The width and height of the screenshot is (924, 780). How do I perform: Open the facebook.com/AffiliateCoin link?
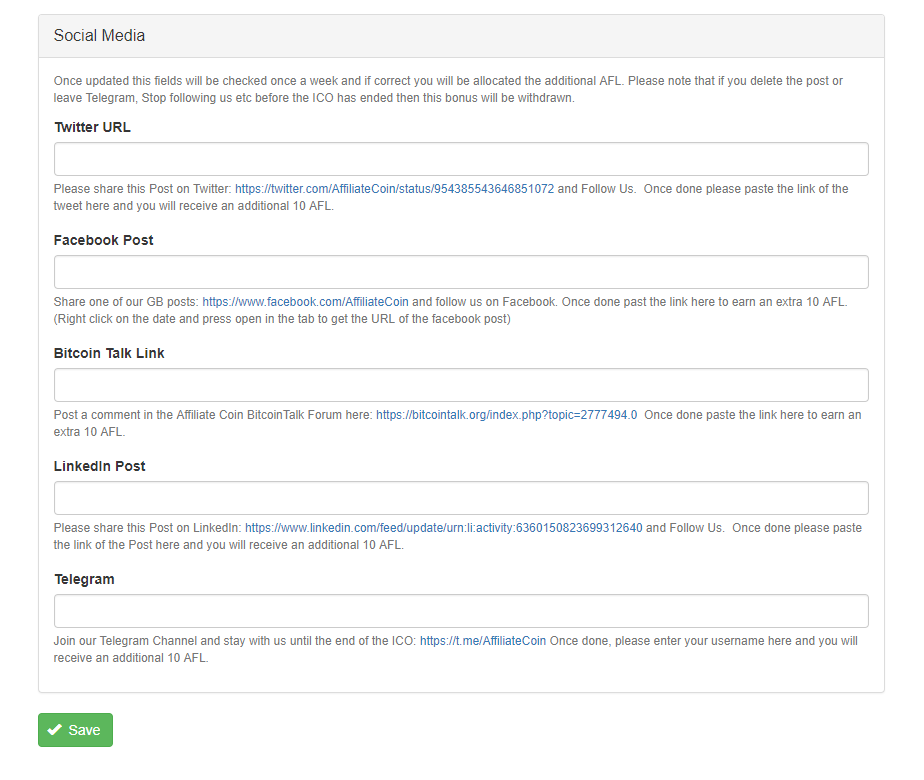[305, 302]
